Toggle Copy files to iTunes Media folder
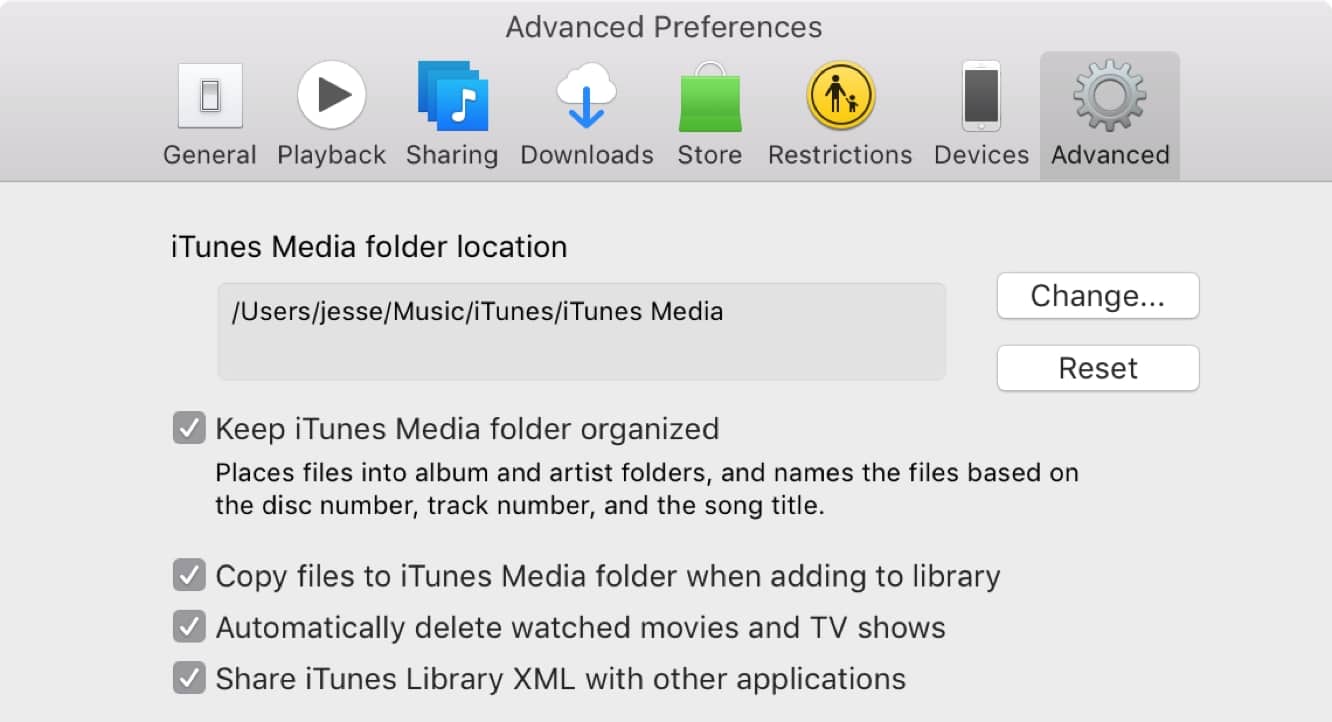 (189, 576)
